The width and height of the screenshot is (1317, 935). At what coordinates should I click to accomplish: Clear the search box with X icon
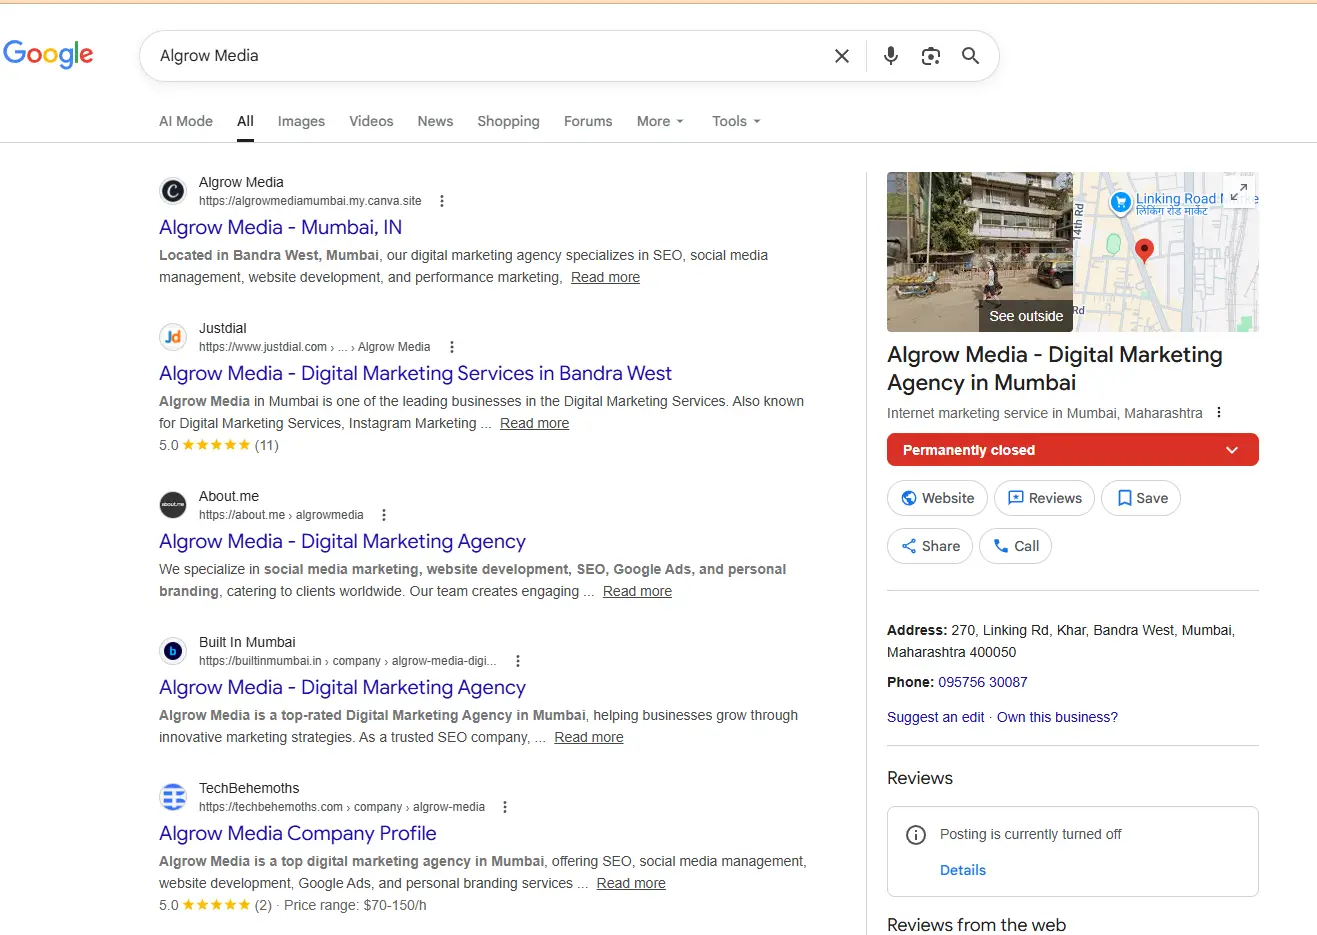(842, 56)
